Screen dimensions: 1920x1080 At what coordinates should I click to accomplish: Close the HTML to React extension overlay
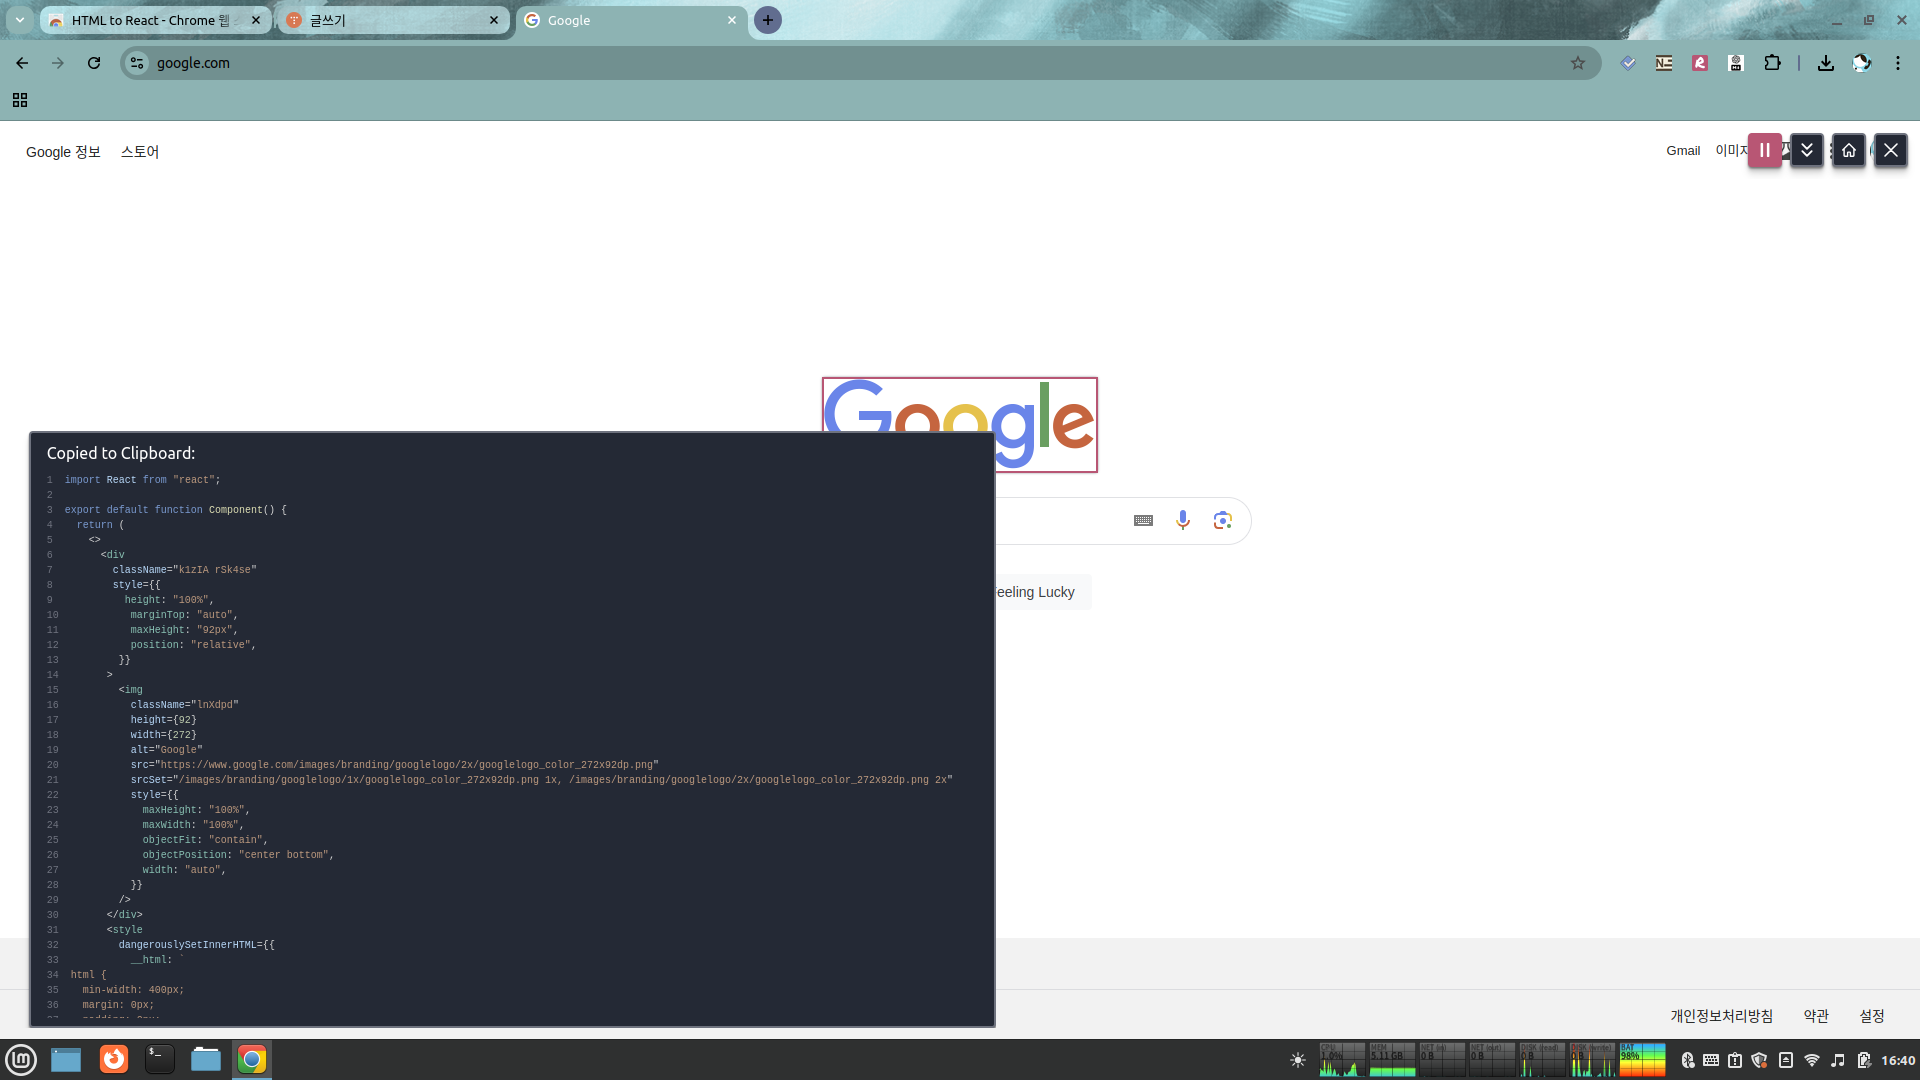1890,150
